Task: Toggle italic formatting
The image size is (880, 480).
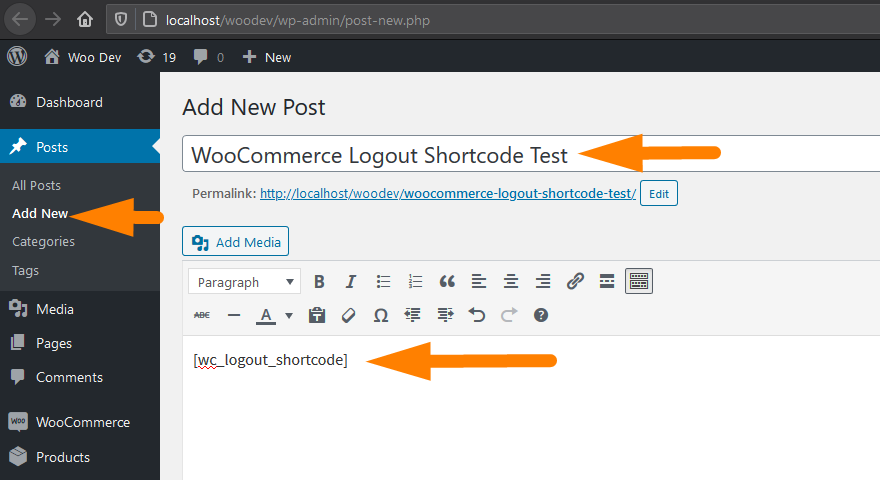Action: (x=351, y=281)
